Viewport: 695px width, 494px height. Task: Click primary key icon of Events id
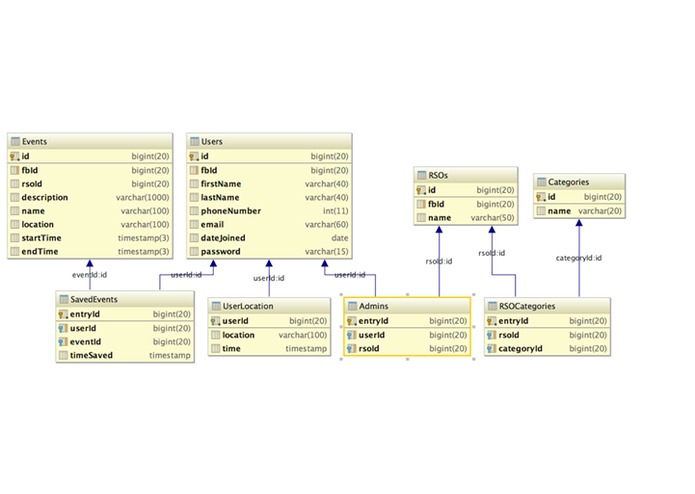(x=15, y=156)
